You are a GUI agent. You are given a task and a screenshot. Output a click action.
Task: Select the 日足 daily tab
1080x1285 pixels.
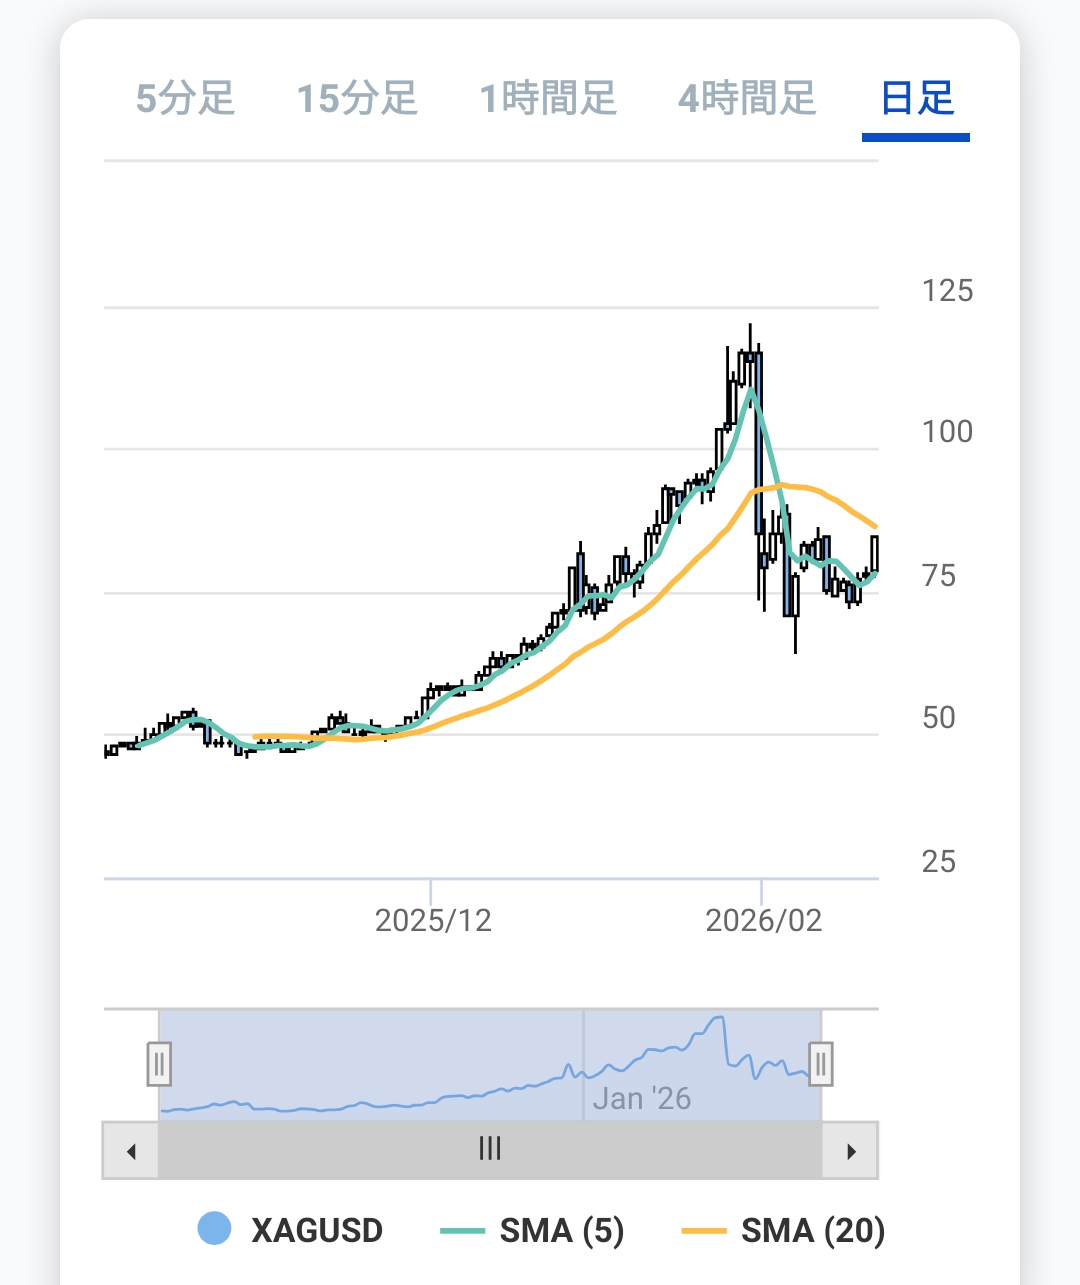pyautogui.click(x=917, y=99)
